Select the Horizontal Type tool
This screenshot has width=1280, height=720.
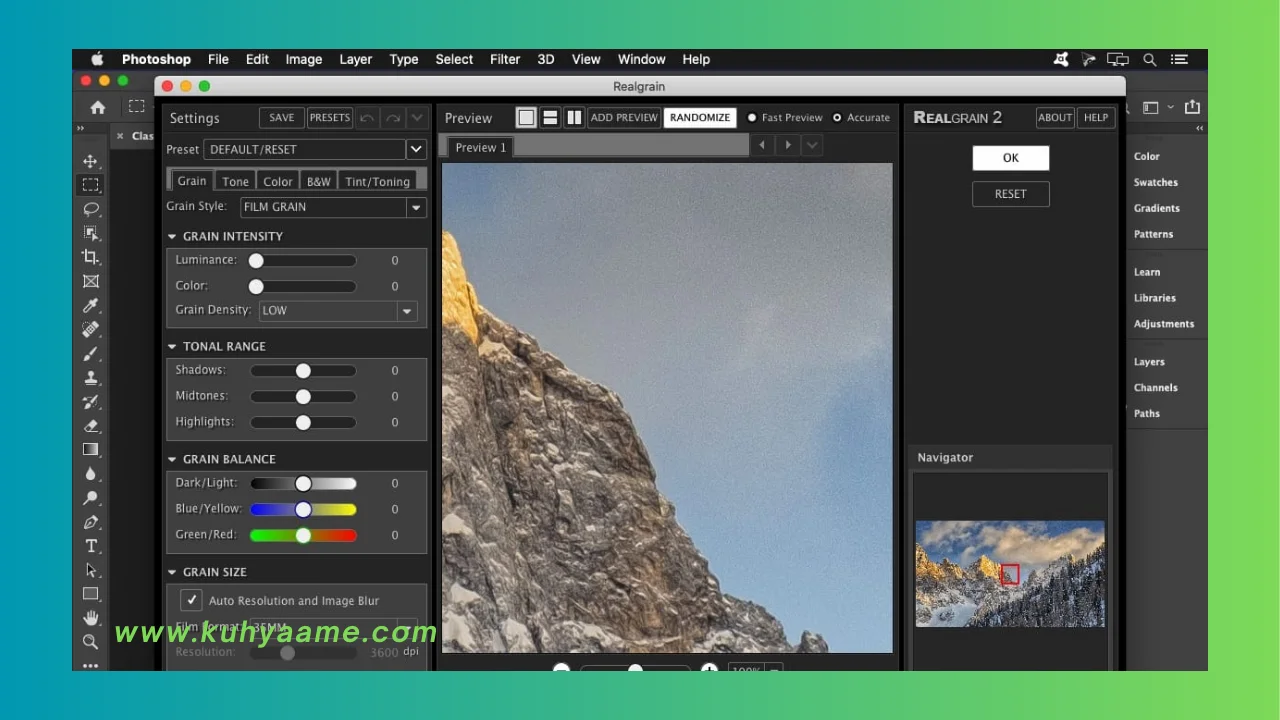(x=91, y=546)
